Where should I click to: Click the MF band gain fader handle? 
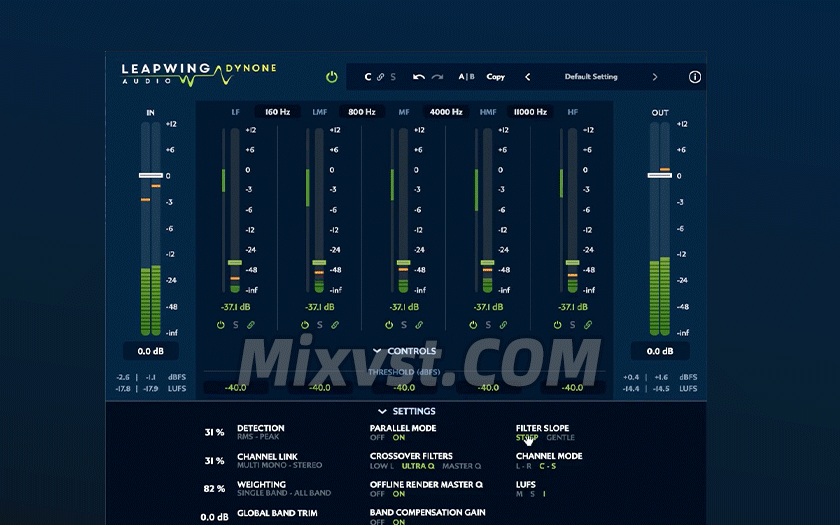pyautogui.click(x=403, y=262)
